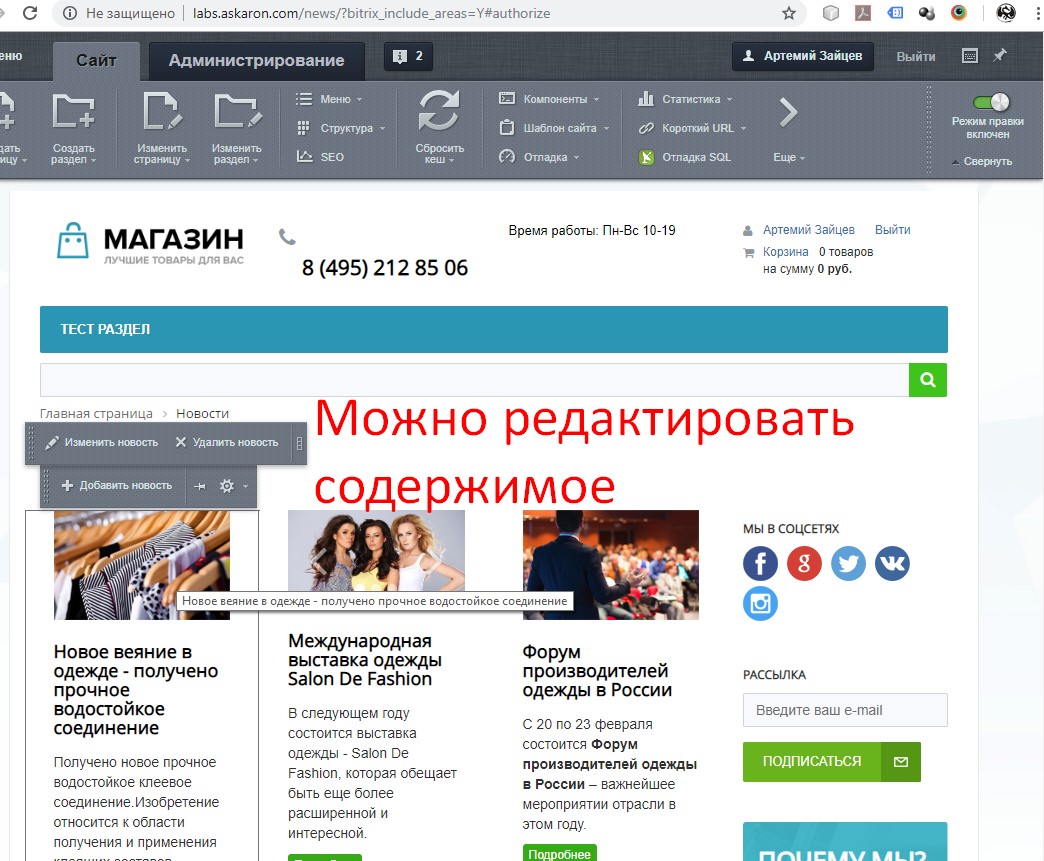The width and height of the screenshot is (1044, 861).
Task: Open the VK social icon
Action: coord(892,564)
